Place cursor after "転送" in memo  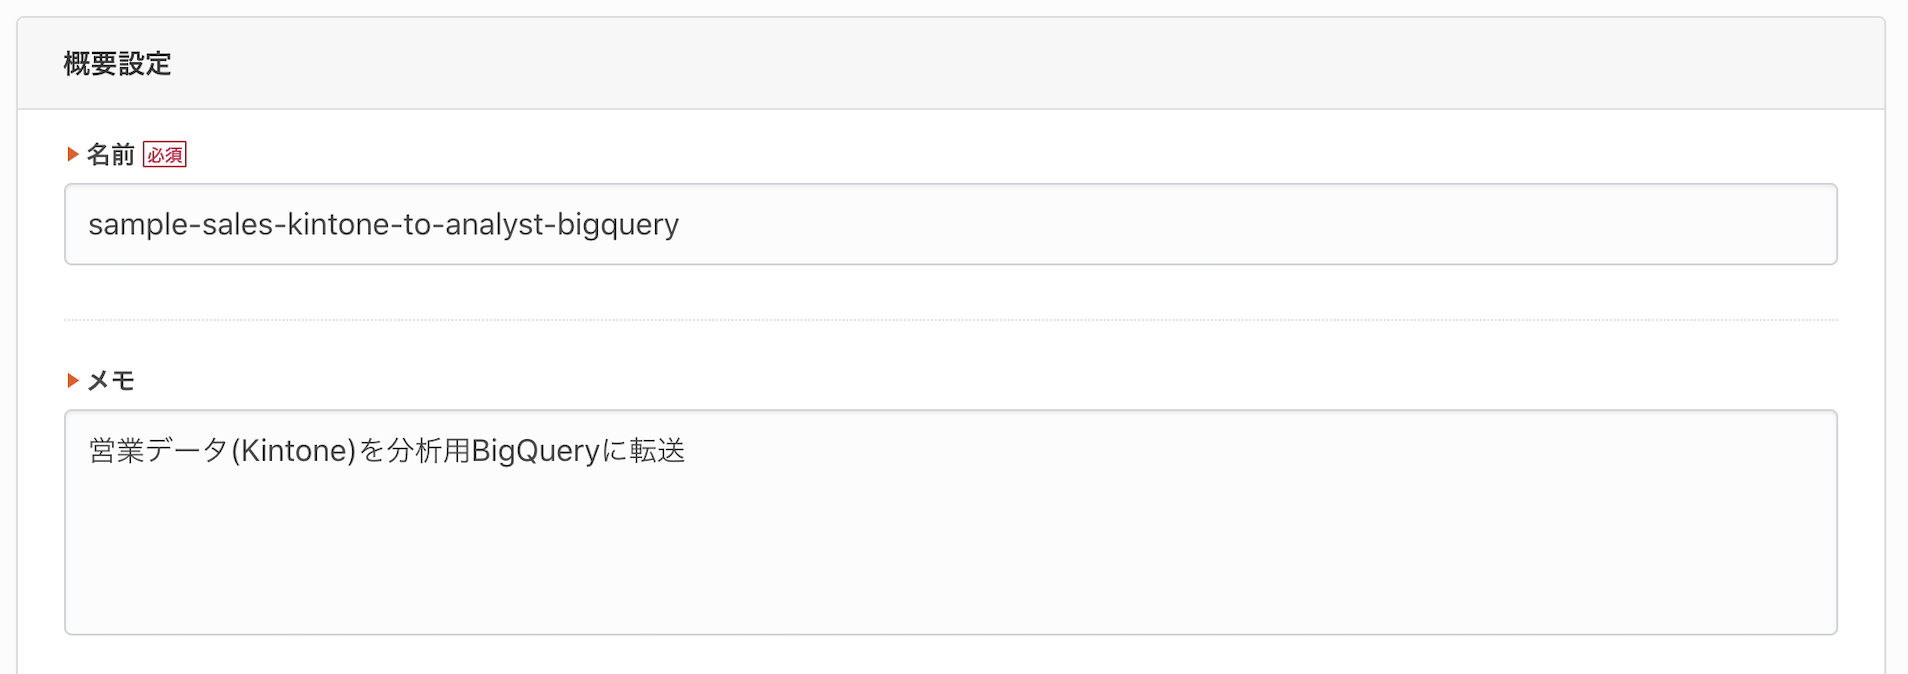[x=687, y=451]
